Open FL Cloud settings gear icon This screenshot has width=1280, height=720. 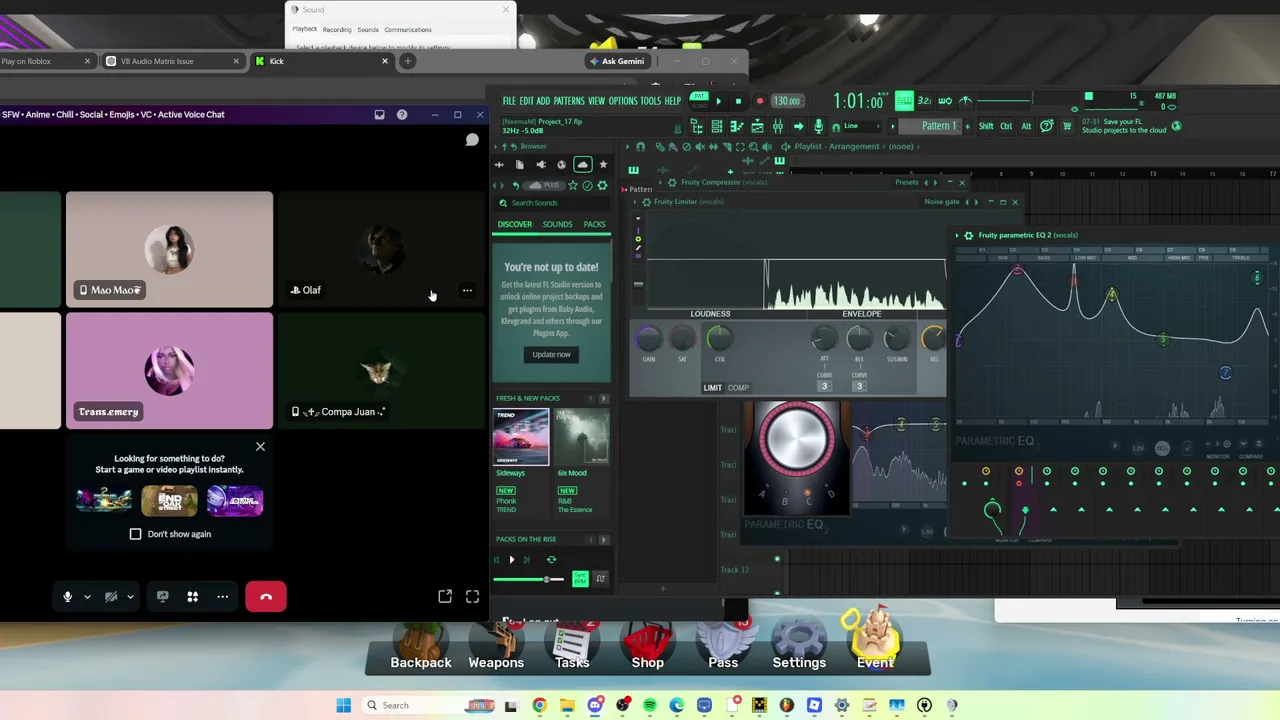602,185
